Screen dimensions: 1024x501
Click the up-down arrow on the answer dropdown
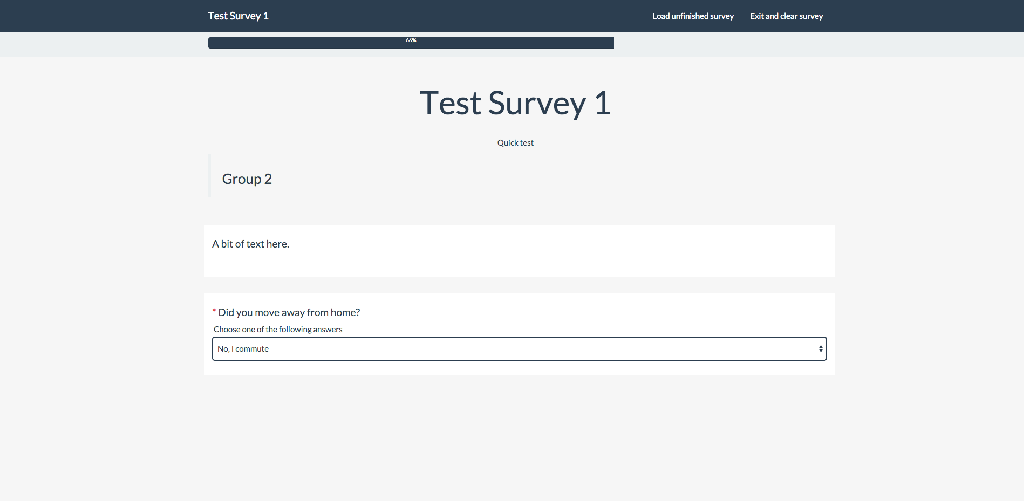(x=820, y=349)
